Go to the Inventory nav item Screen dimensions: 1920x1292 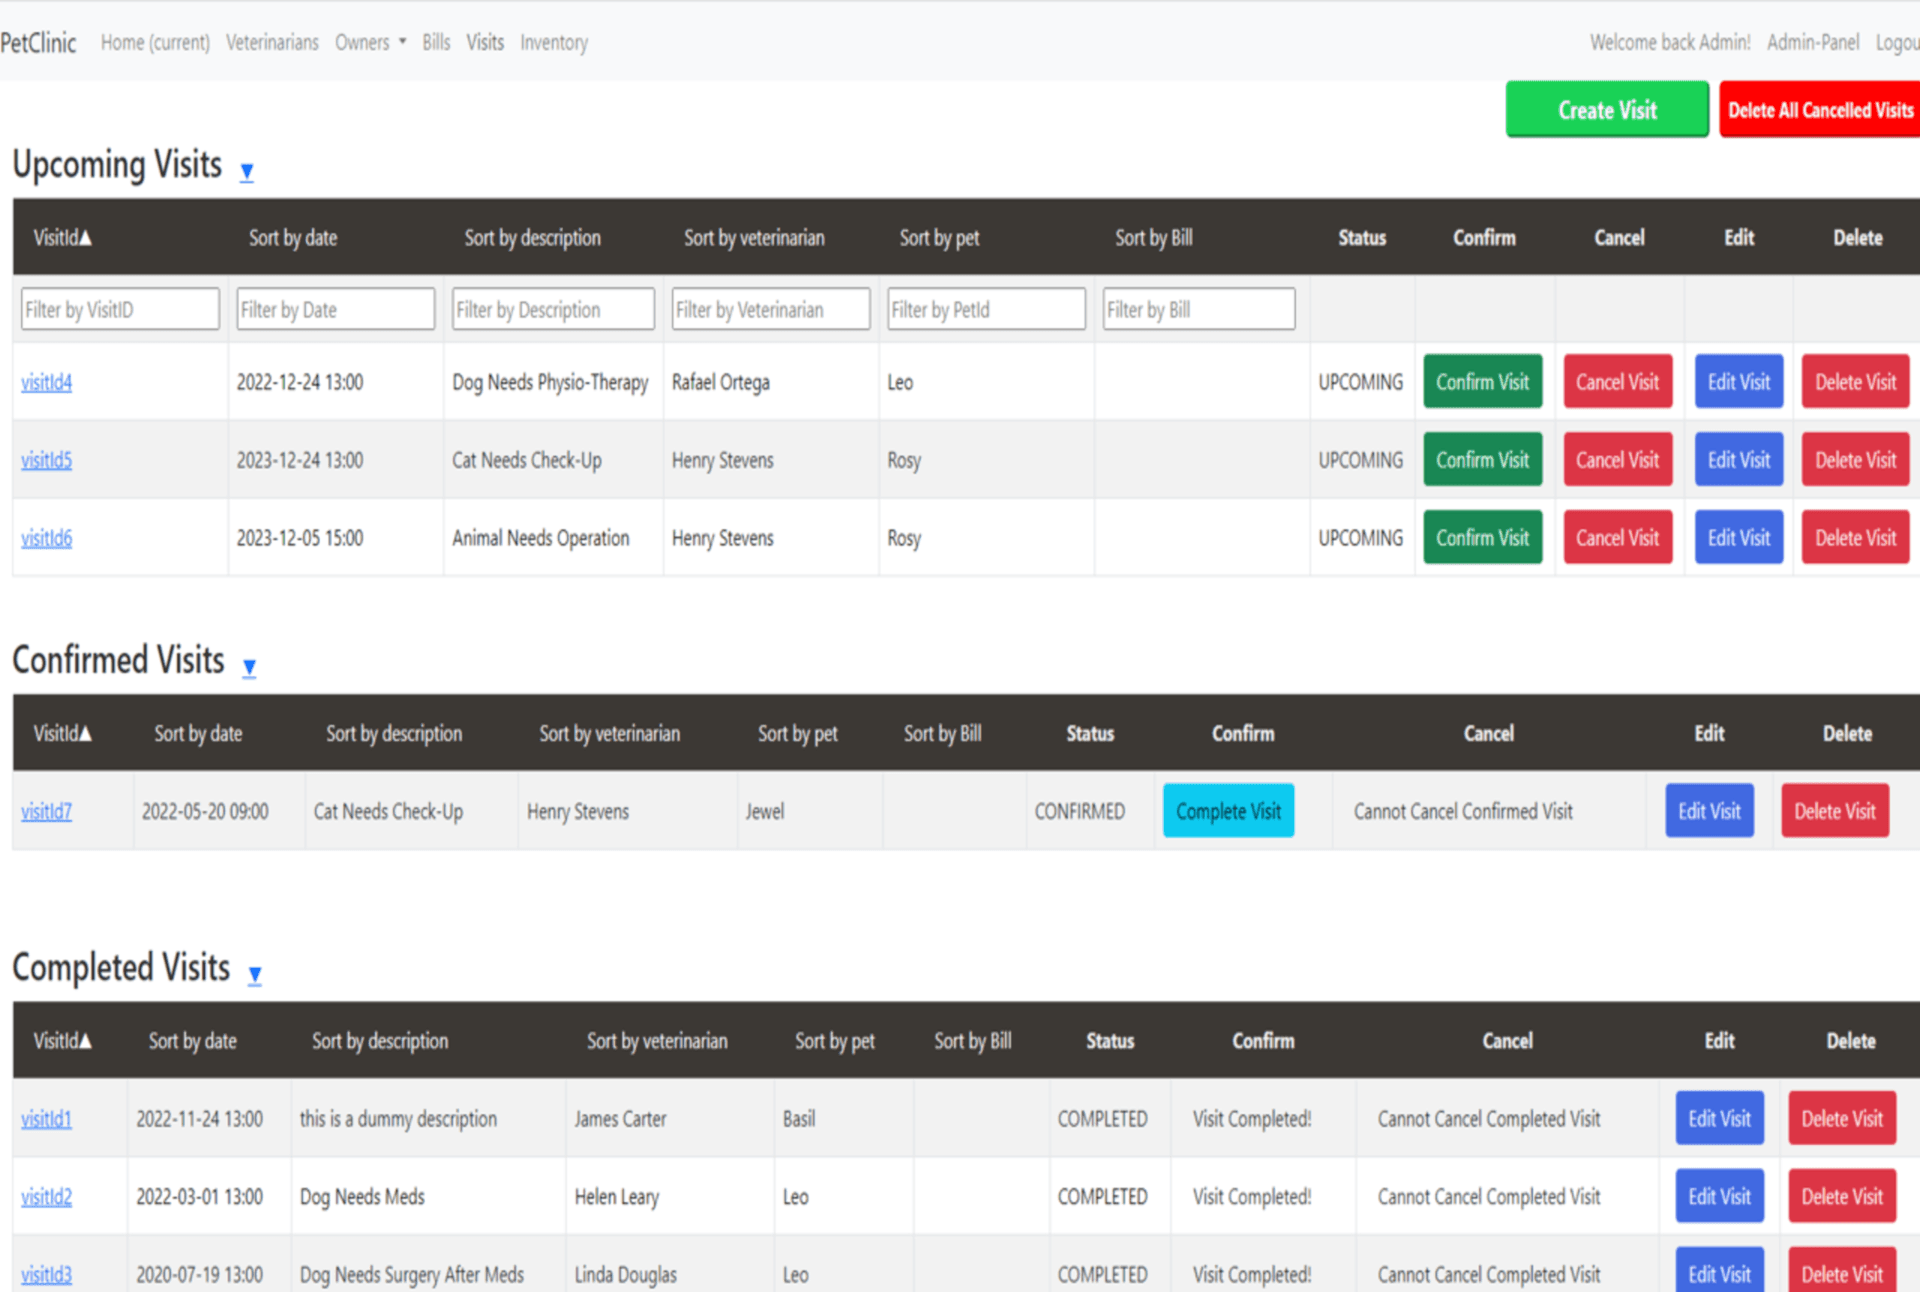(x=553, y=42)
